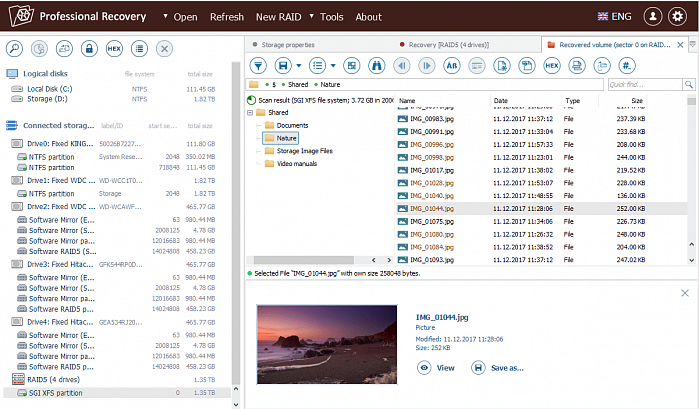This screenshot has width=699, height=409.
Task: Click the disk-with-clock icon in left toolbar
Action: tap(39, 49)
